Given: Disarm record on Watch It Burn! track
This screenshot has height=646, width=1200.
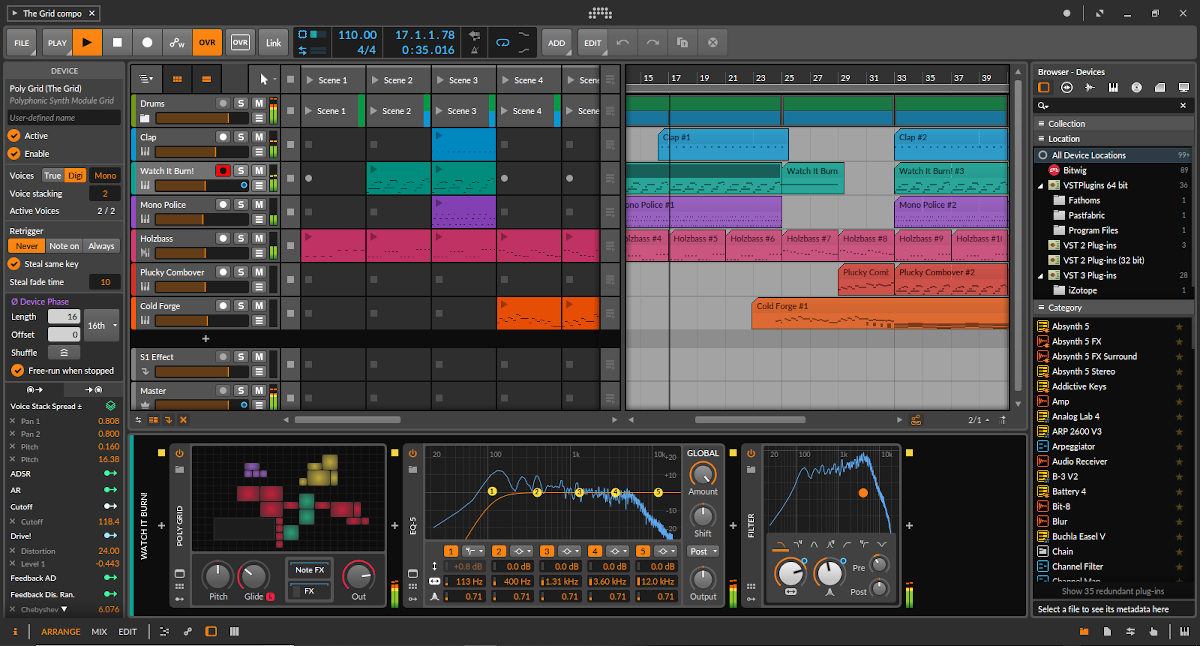Looking at the screenshot, I should 223,171.
